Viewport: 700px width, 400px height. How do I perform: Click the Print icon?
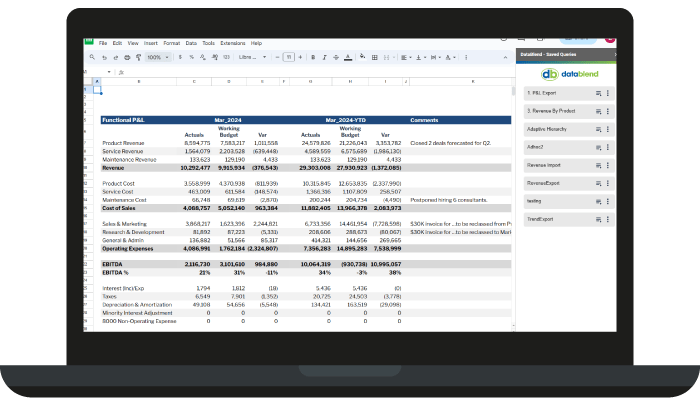(127, 57)
